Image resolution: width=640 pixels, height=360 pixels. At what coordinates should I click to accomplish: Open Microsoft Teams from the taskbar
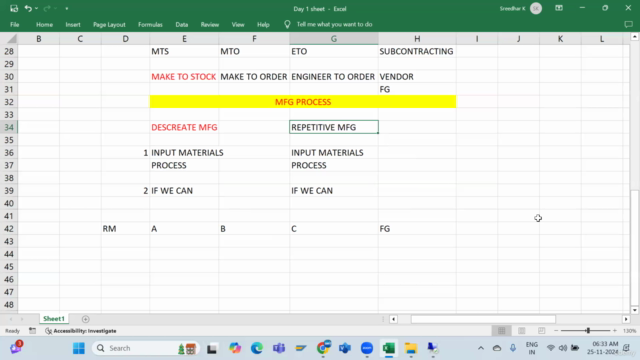279,348
